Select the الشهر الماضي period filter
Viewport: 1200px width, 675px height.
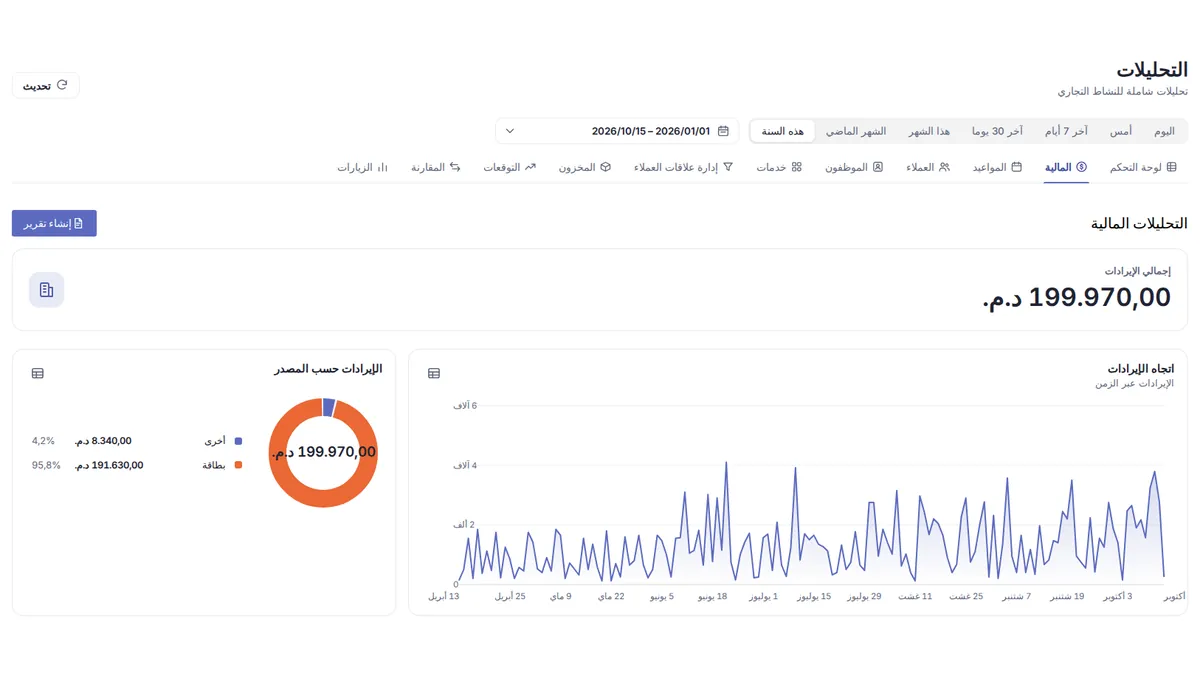pyautogui.click(x=856, y=131)
